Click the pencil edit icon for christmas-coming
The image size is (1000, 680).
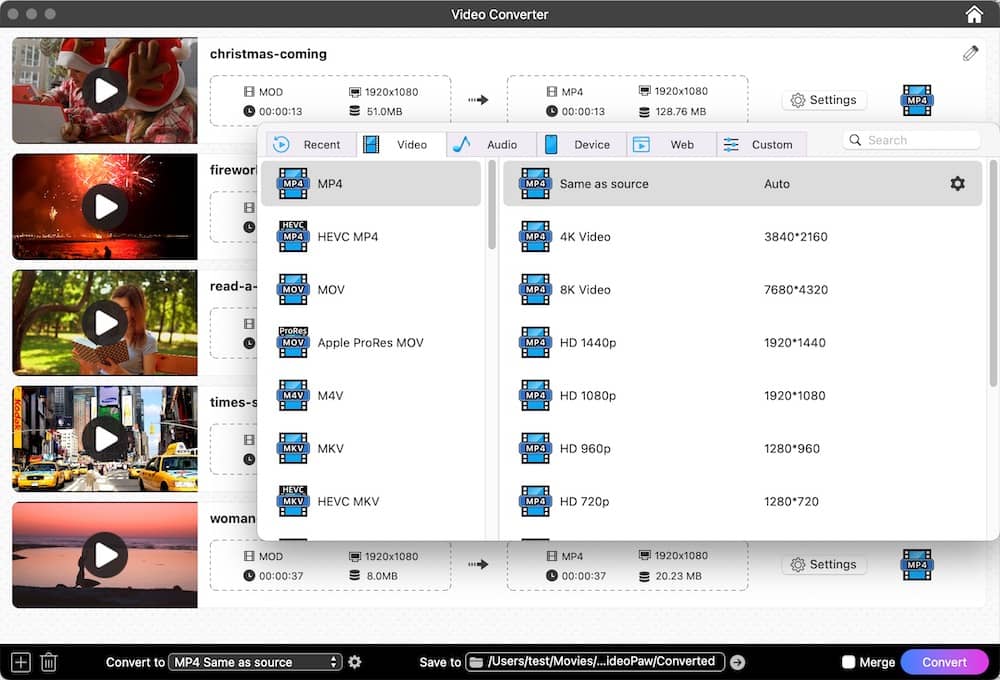(x=970, y=53)
